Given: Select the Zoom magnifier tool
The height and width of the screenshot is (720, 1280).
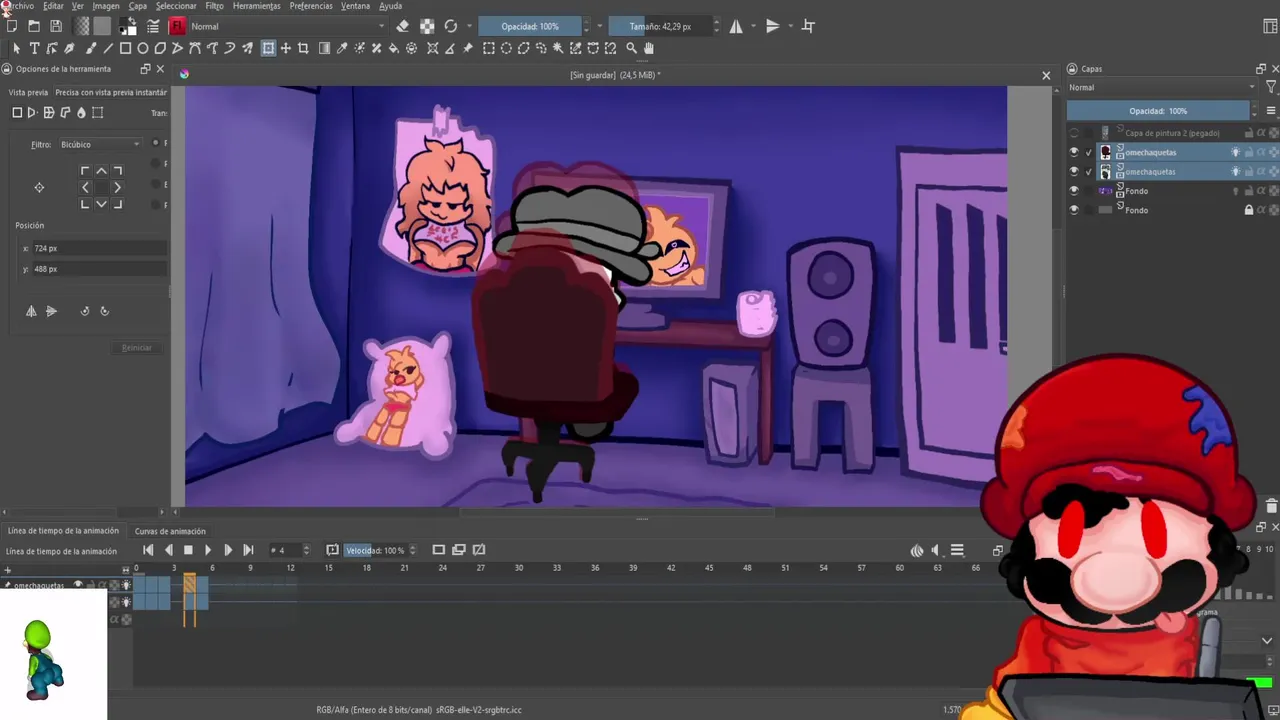Looking at the screenshot, I should pyautogui.click(x=631, y=48).
